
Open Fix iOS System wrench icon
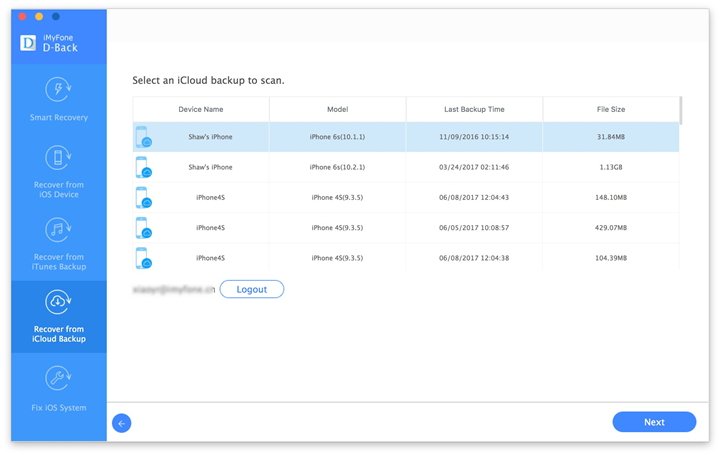(58, 378)
